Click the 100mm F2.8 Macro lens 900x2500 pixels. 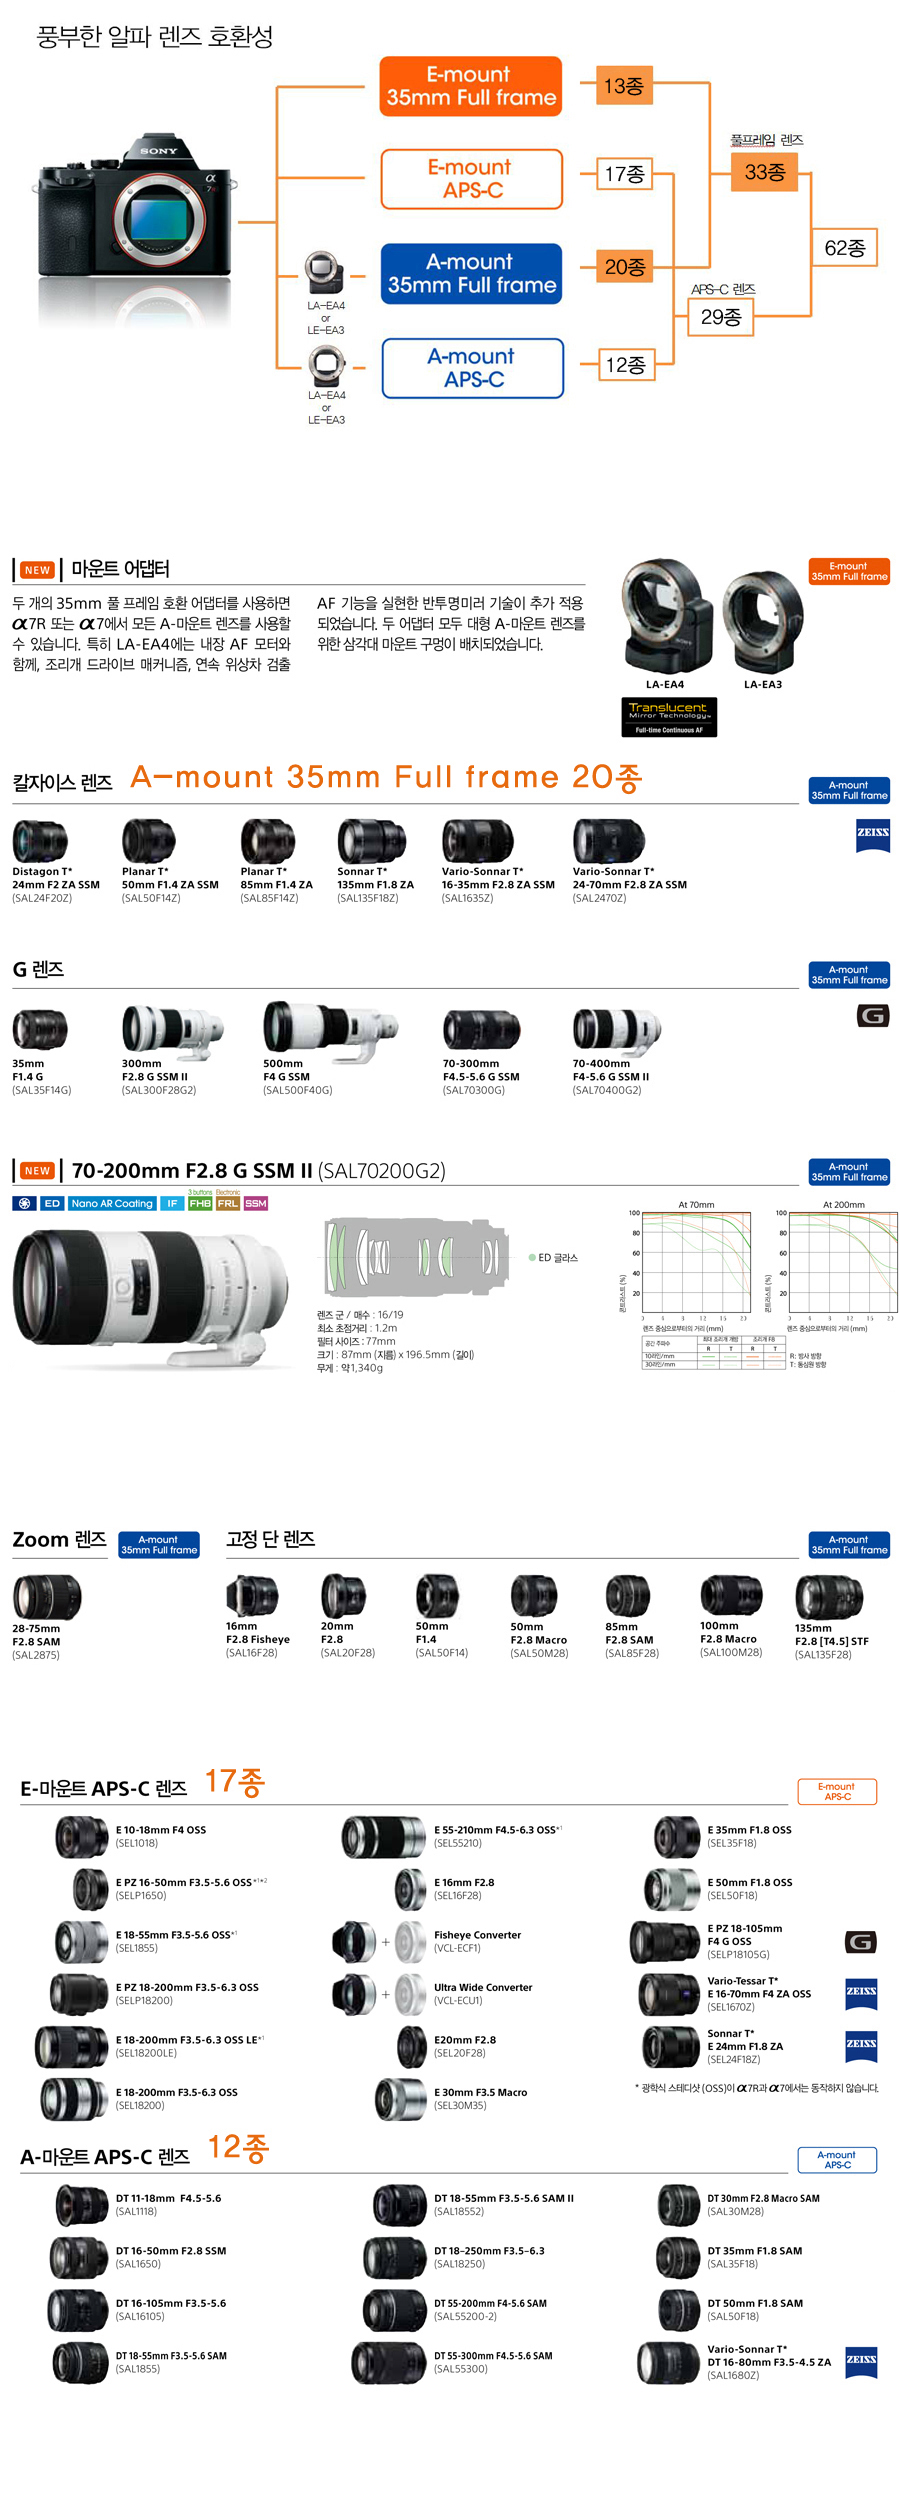pos(731,1595)
